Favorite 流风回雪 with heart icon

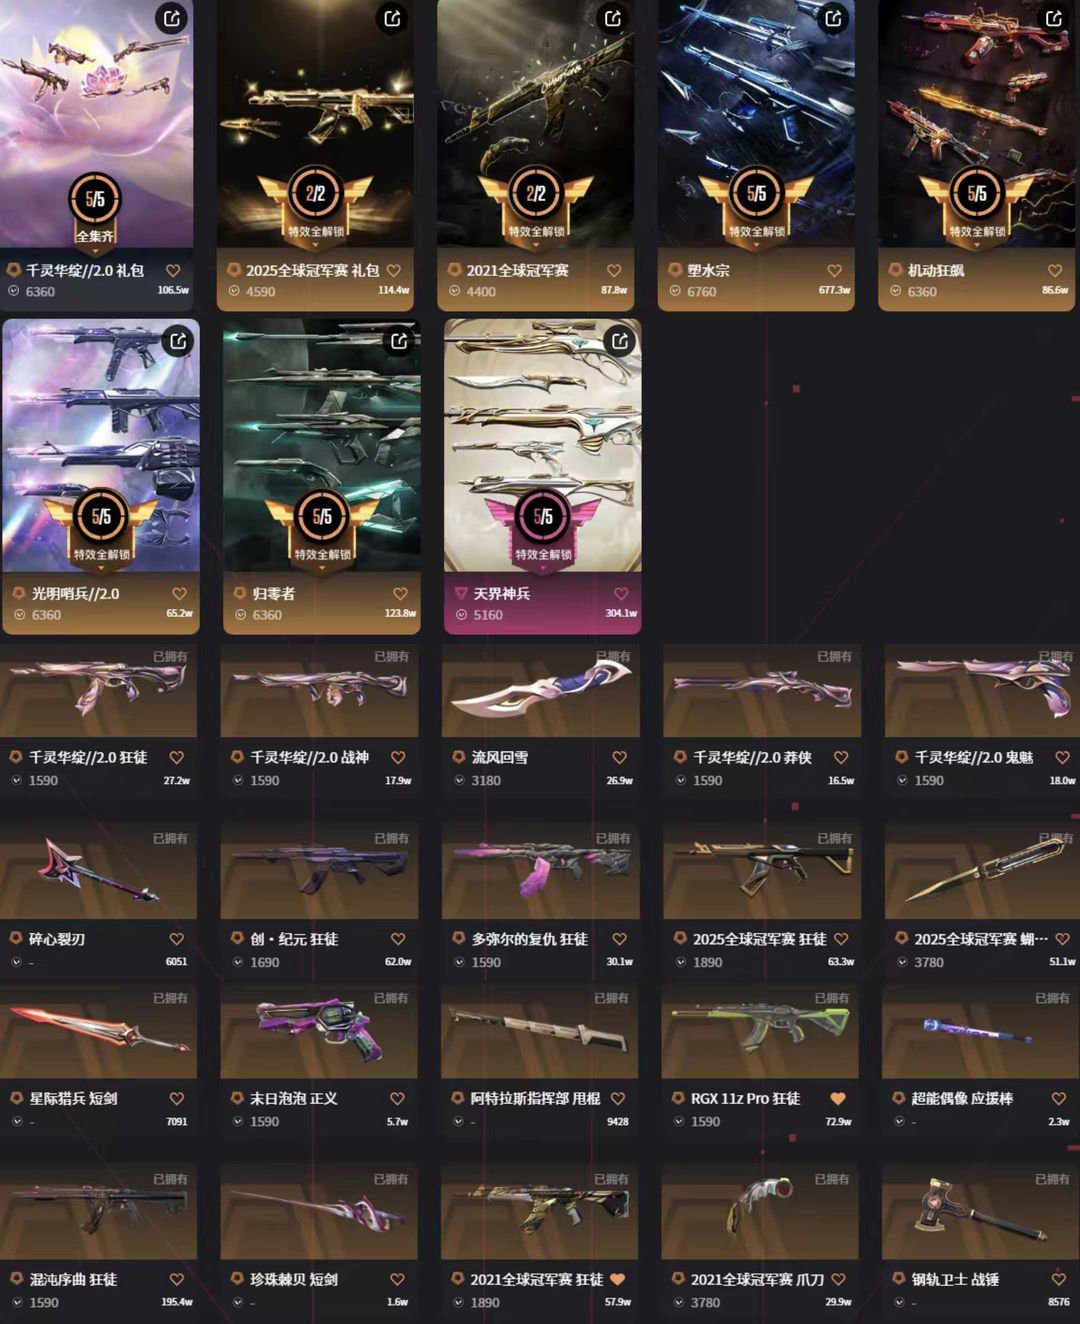(620, 758)
